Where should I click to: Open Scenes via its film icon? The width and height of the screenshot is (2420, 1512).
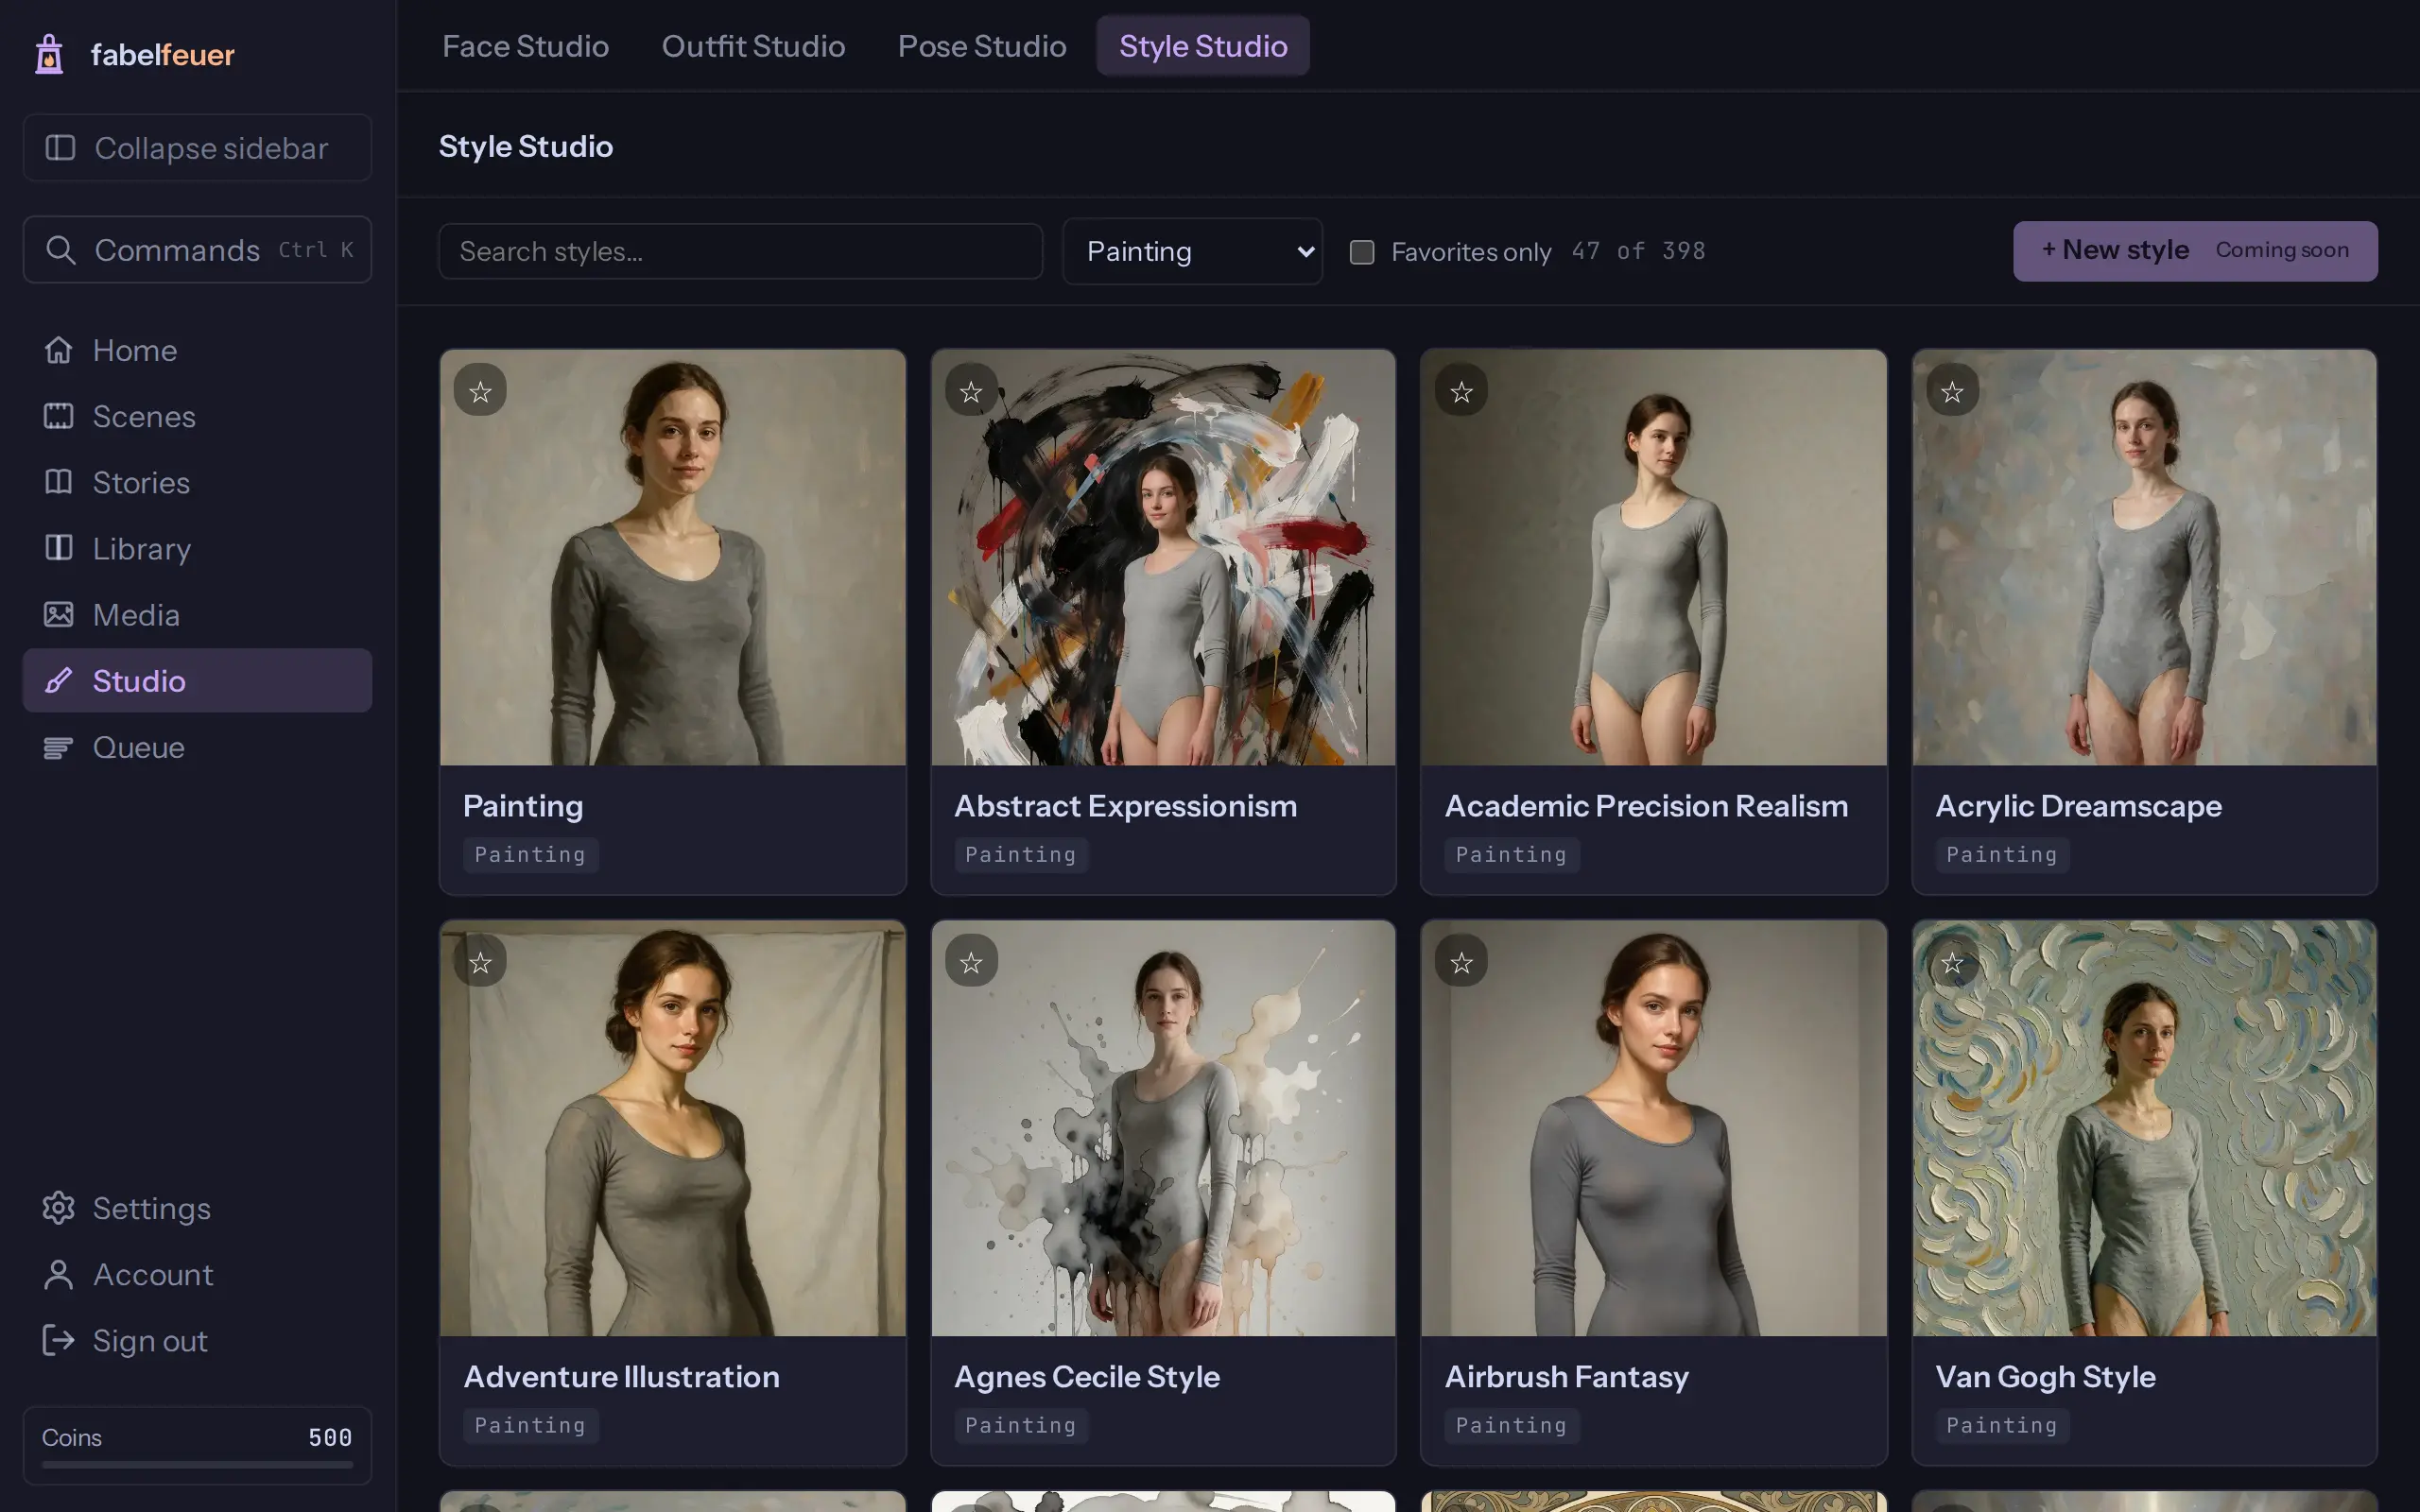(59, 416)
